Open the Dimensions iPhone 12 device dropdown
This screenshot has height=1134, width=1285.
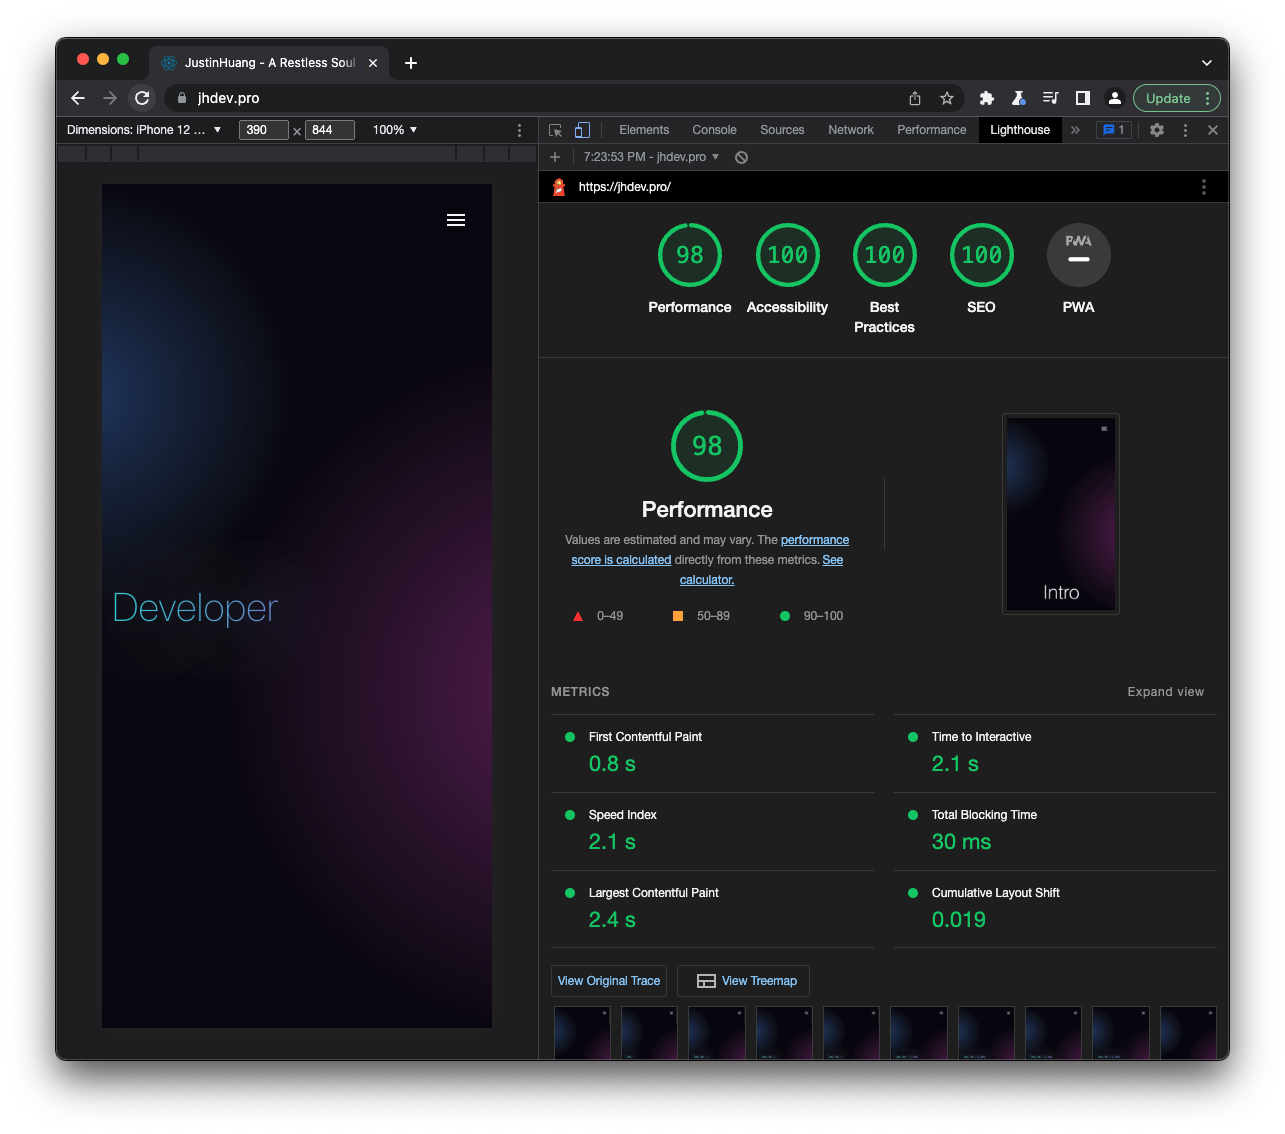(144, 130)
